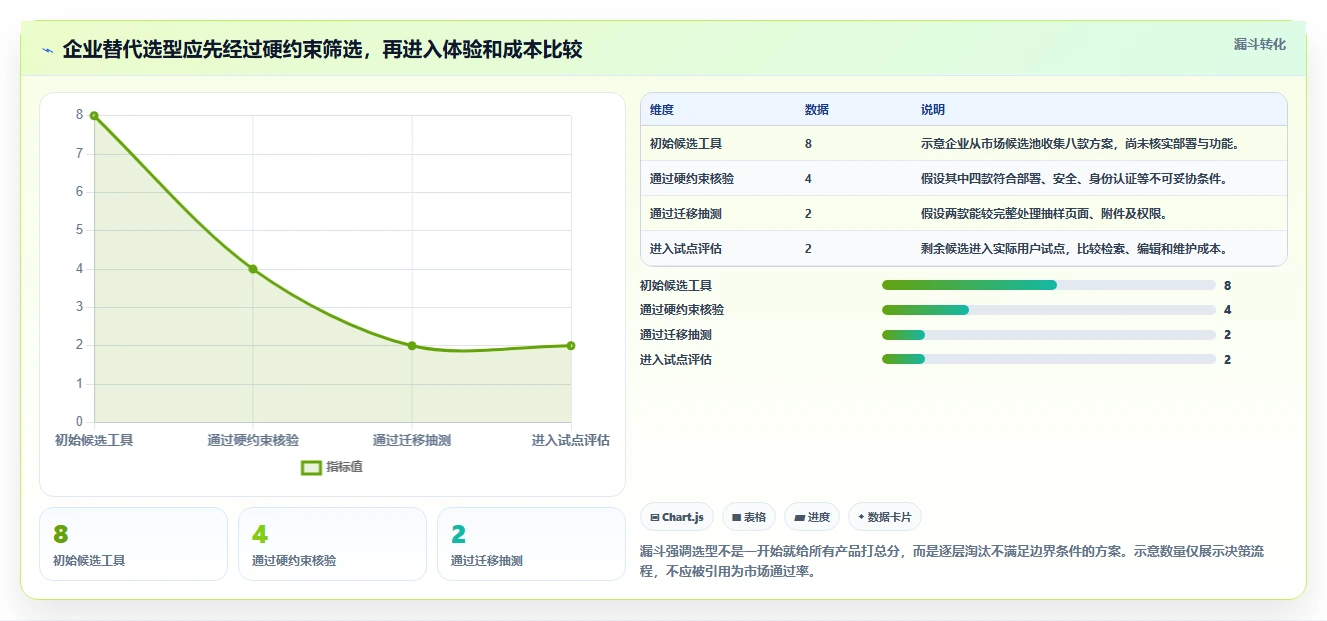Select the Chart.js chip
The height and width of the screenshot is (621, 1327).
click(x=677, y=517)
